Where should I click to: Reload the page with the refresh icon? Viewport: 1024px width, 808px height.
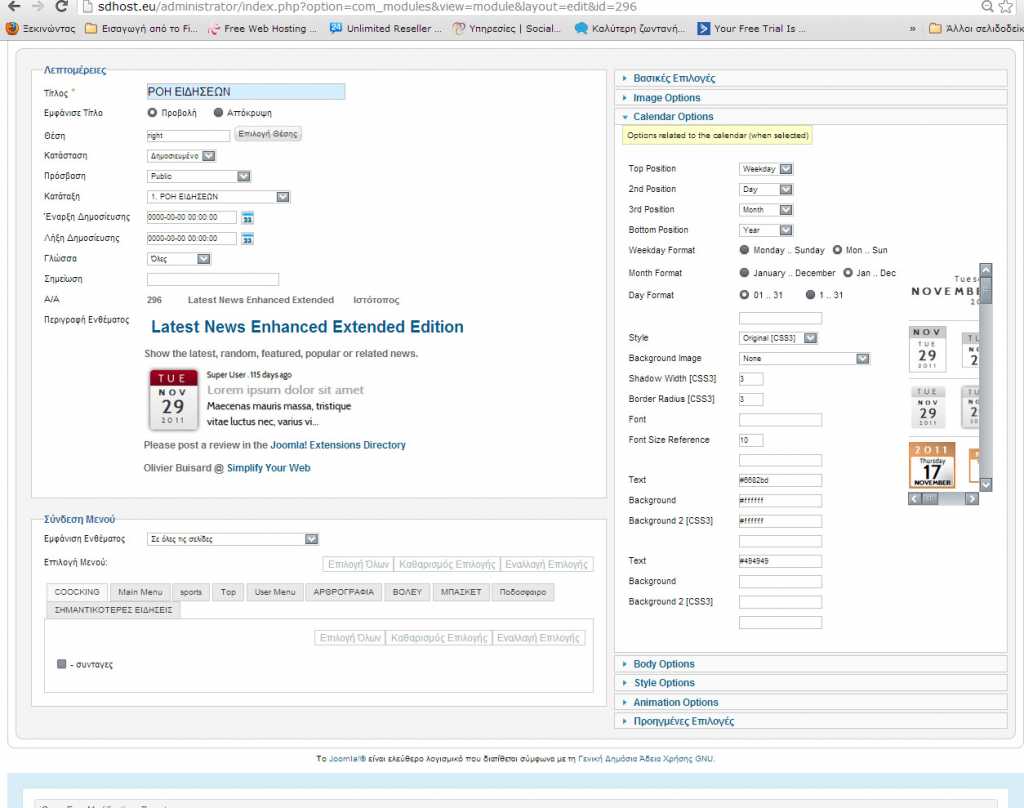click(x=62, y=7)
